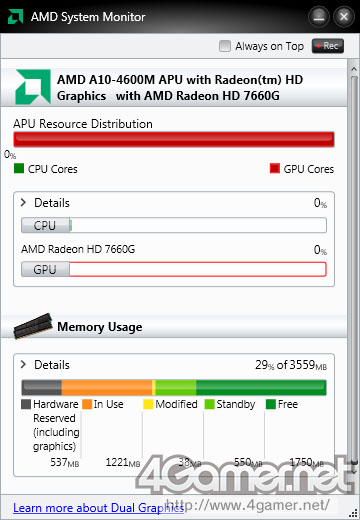Click the orange In Use legend square
Image resolution: width=360 pixels, height=520 pixels.
tap(87, 404)
